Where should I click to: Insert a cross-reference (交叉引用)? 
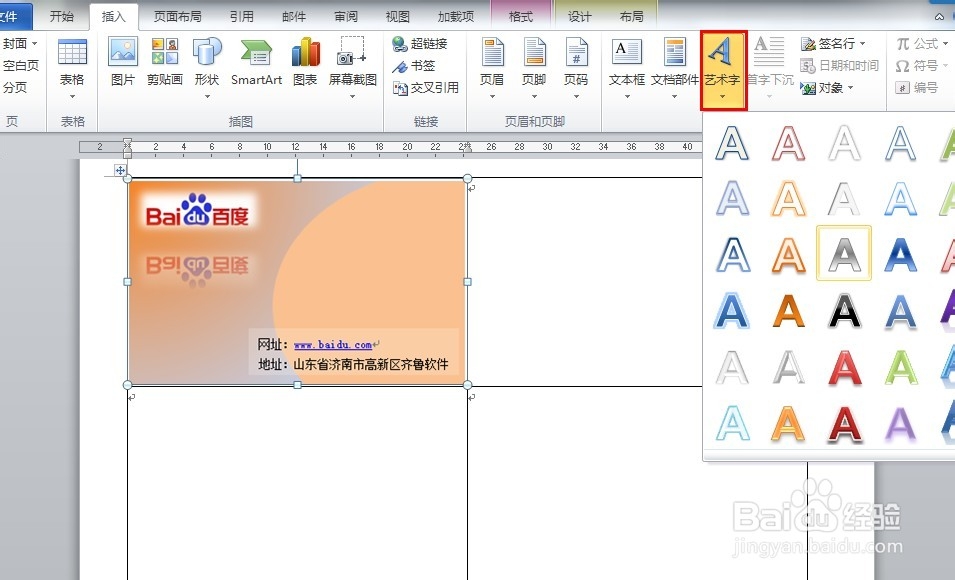425,86
